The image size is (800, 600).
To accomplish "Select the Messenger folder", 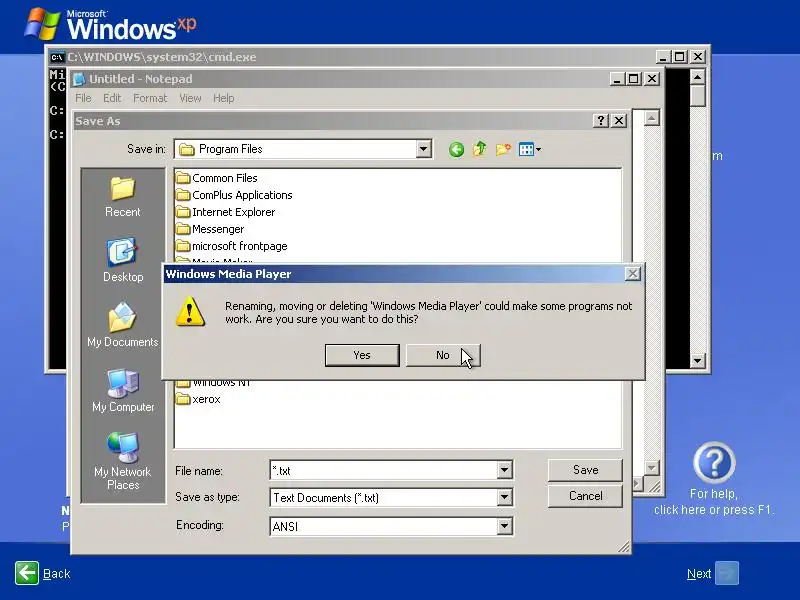I will [x=210, y=229].
